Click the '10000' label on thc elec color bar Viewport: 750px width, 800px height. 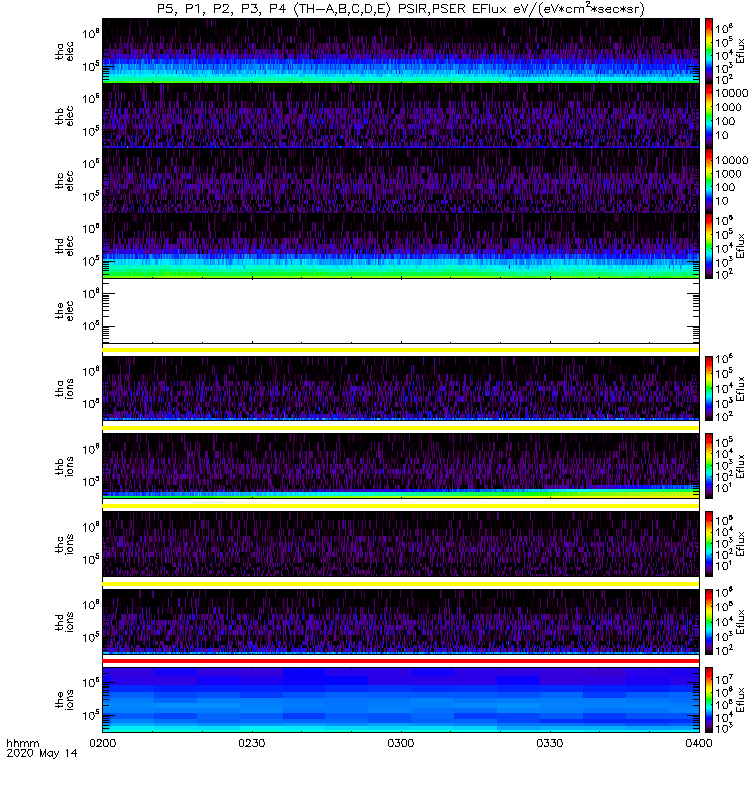tap(732, 160)
